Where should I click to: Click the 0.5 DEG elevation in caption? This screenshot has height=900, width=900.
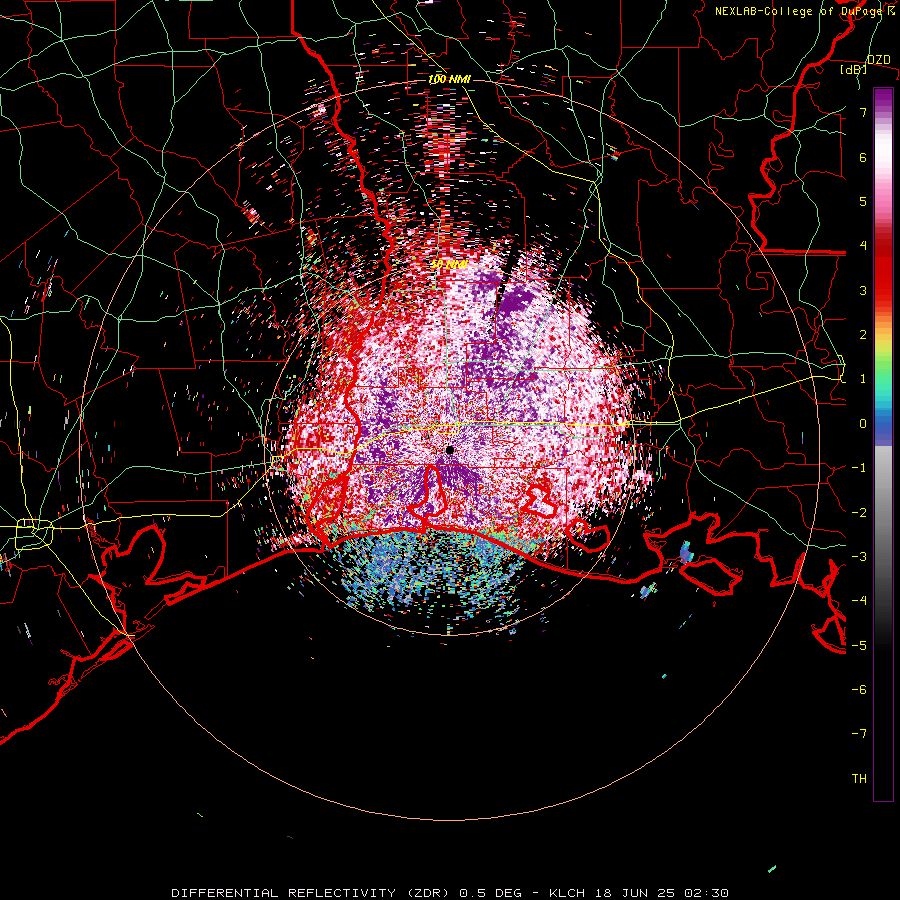[490, 893]
